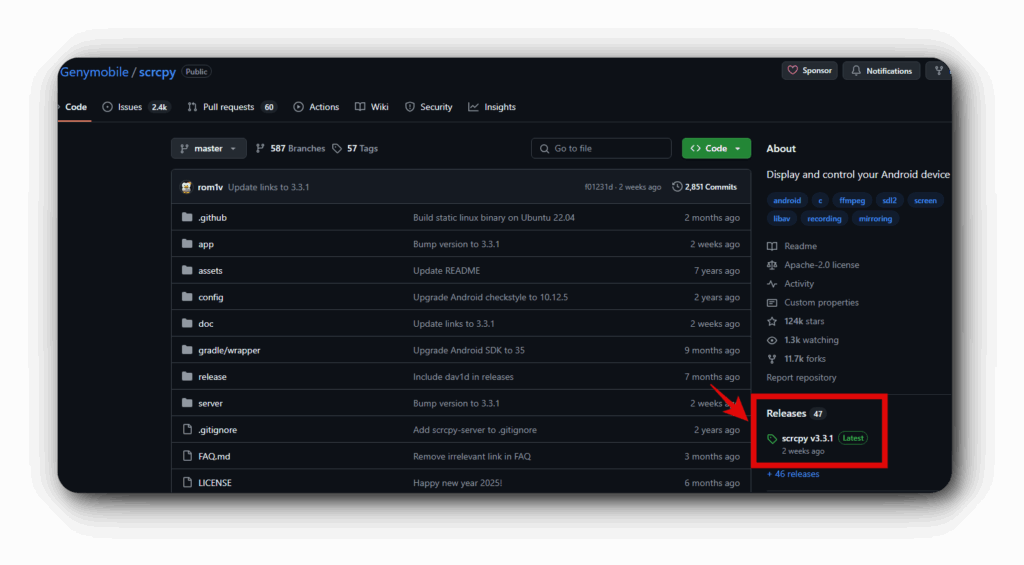Open commit 'Build static linux binary on Ubuntu 22.04'
The height and width of the screenshot is (565, 1024).
click(x=494, y=218)
